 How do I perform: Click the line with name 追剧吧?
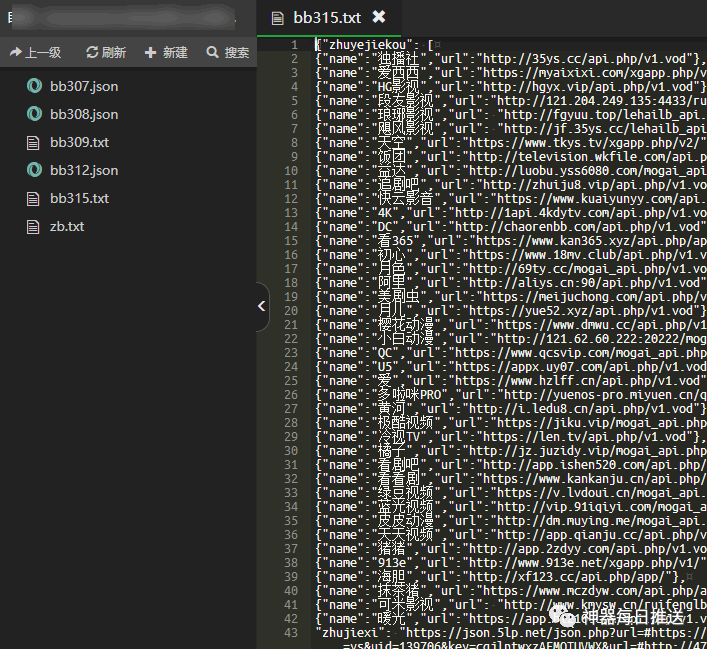(x=510, y=184)
